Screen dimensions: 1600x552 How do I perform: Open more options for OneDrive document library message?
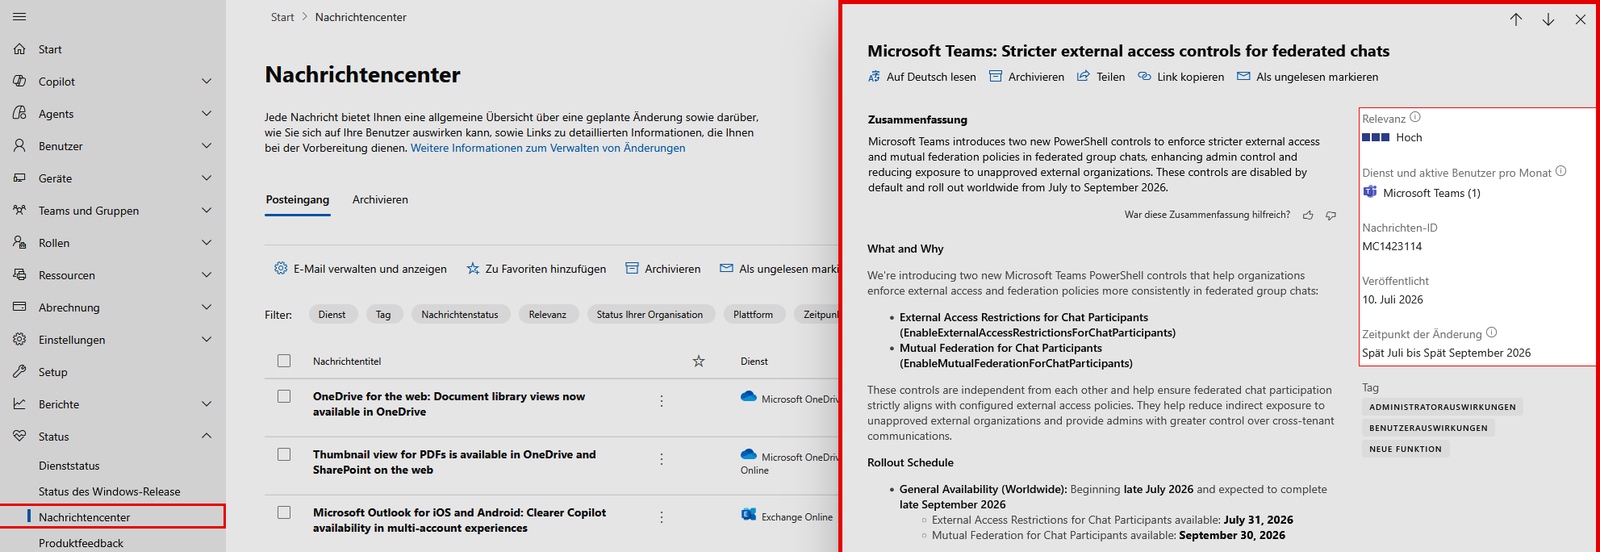pos(661,400)
